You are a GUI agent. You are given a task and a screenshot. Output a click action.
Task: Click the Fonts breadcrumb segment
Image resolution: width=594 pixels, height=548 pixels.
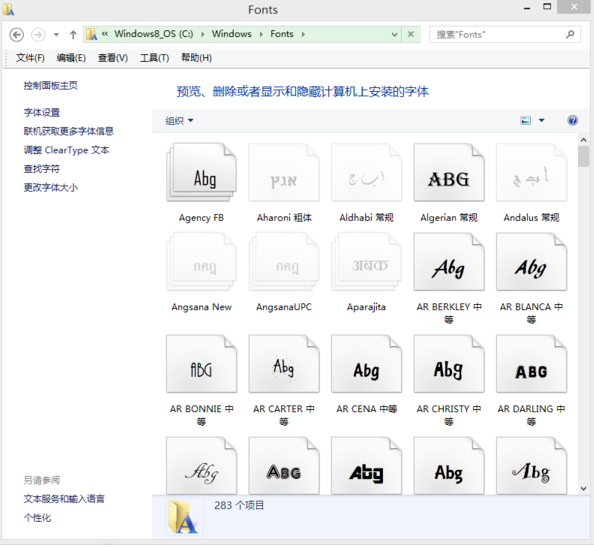(282, 34)
